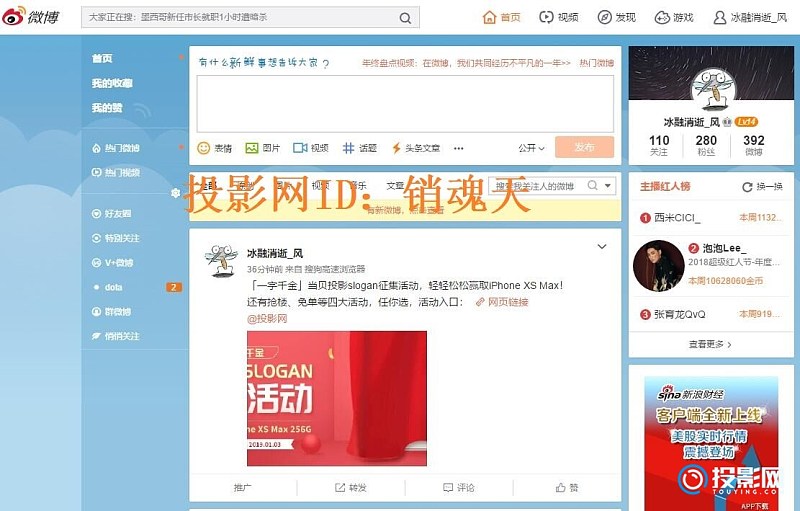Click the feed search magnifier icon
This screenshot has width=800, height=511.
(592, 186)
